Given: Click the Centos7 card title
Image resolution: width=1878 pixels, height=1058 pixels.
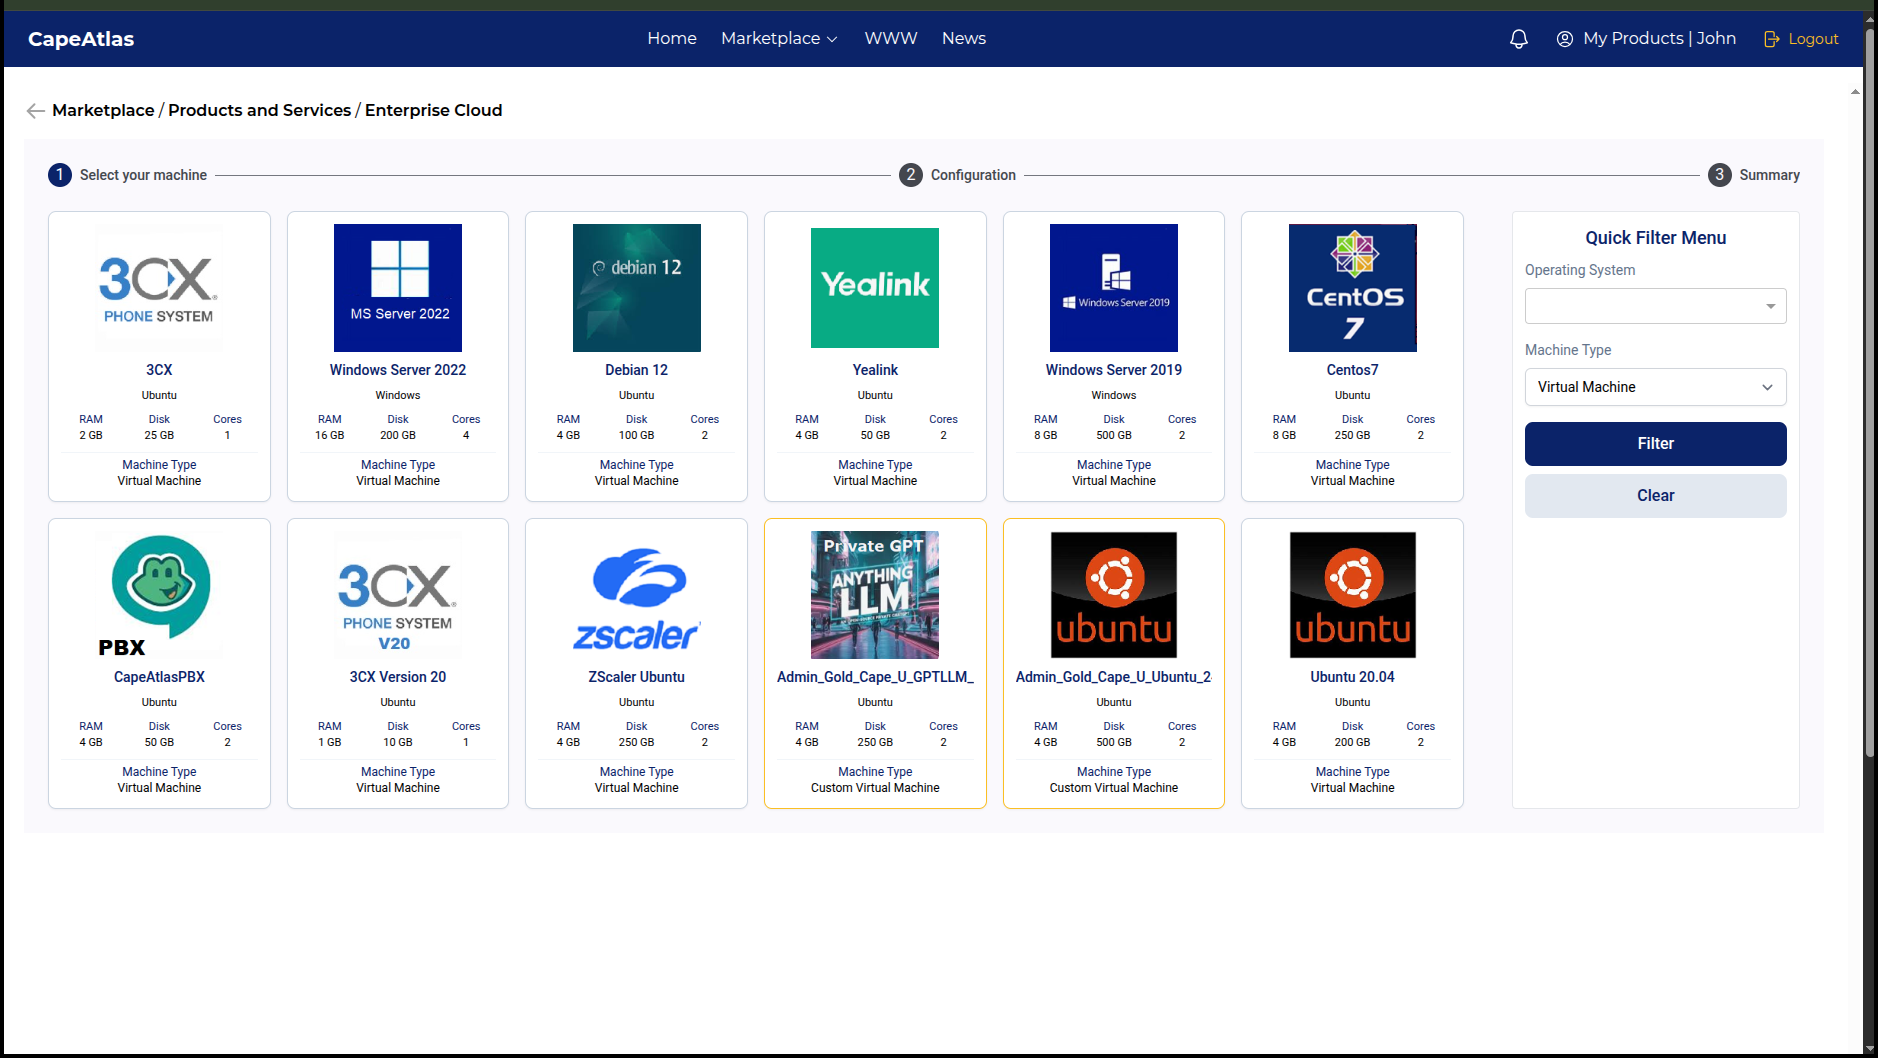Looking at the screenshot, I should pyautogui.click(x=1353, y=370).
